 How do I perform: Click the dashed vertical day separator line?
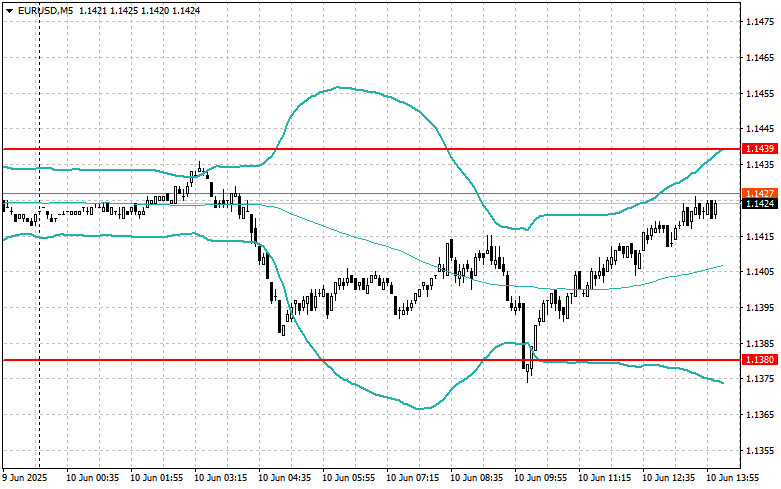[39, 234]
